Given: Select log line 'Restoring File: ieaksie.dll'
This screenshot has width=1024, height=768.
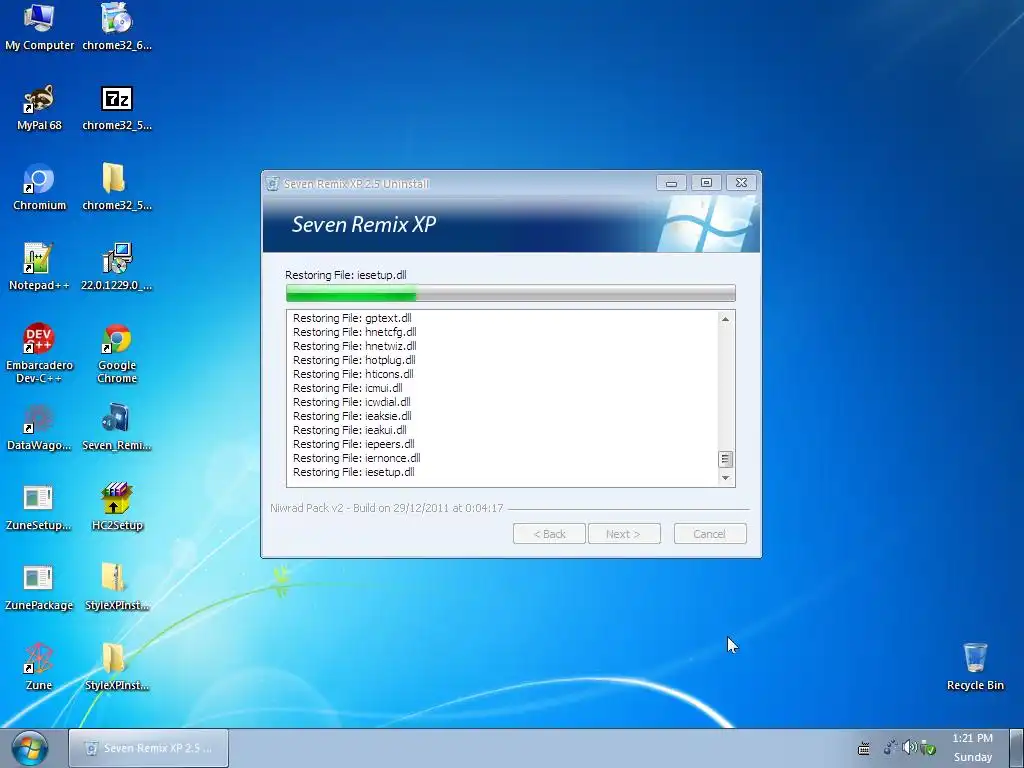Looking at the screenshot, I should coord(352,416).
